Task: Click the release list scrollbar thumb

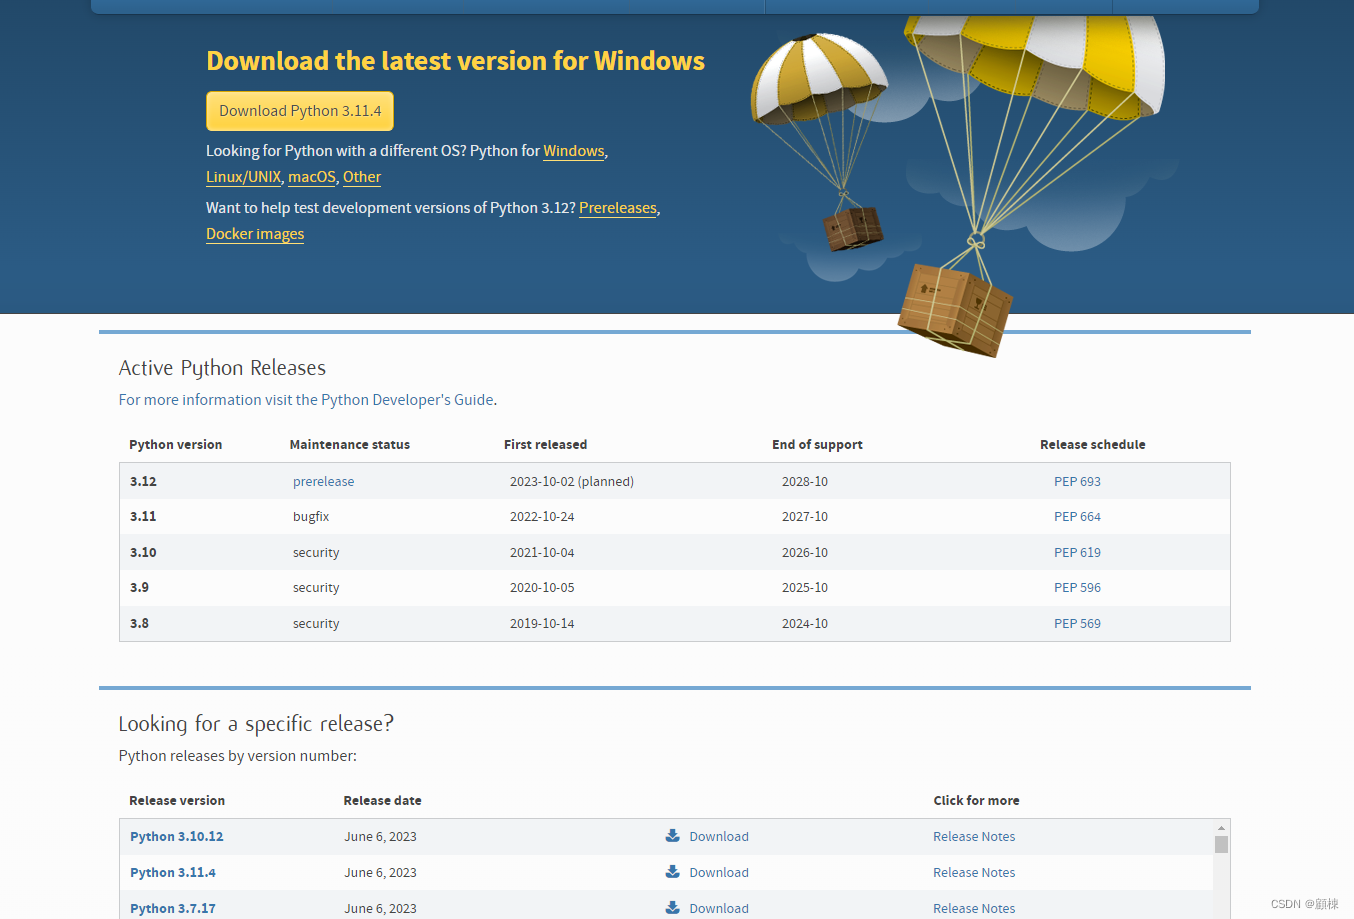Action: pos(1221,845)
